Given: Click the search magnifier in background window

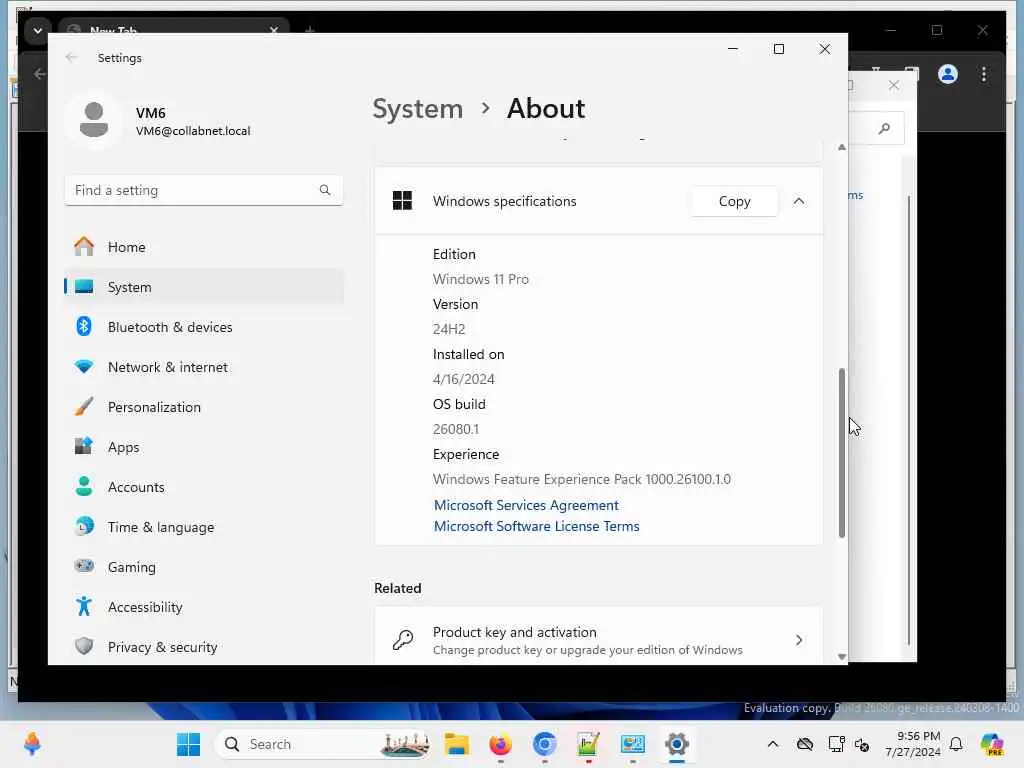Looking at the screenshot, I should (x=884, y=128).
